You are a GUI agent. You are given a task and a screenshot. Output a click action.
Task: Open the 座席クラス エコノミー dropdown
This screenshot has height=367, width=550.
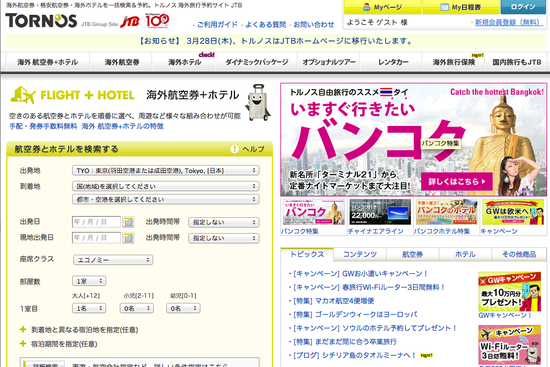(113, 260)
